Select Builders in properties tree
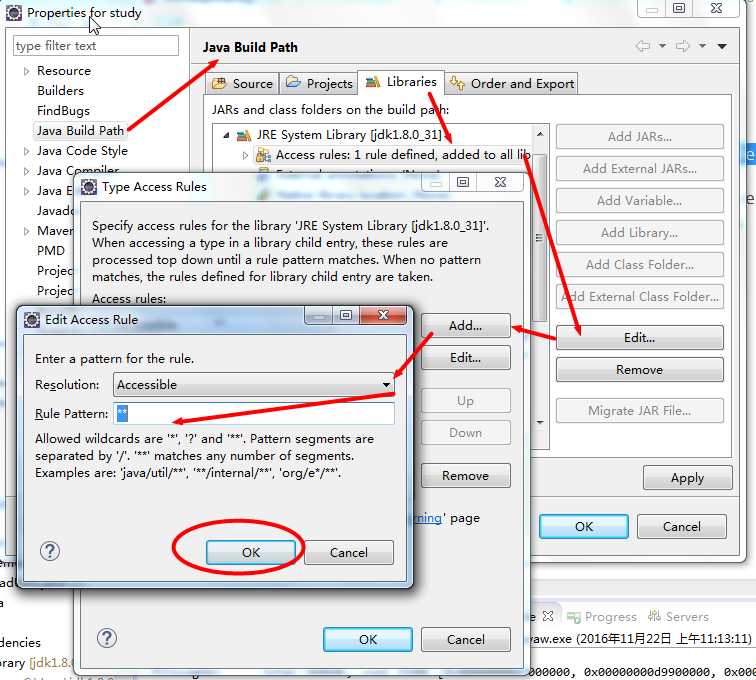756x680 pixels. pos(60,91)
